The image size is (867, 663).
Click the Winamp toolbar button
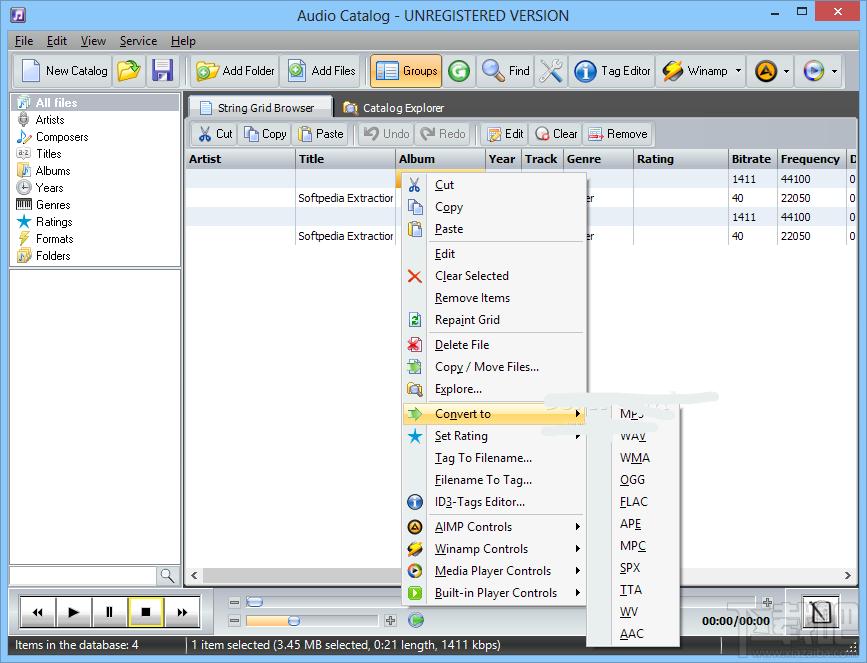[694, 71]
